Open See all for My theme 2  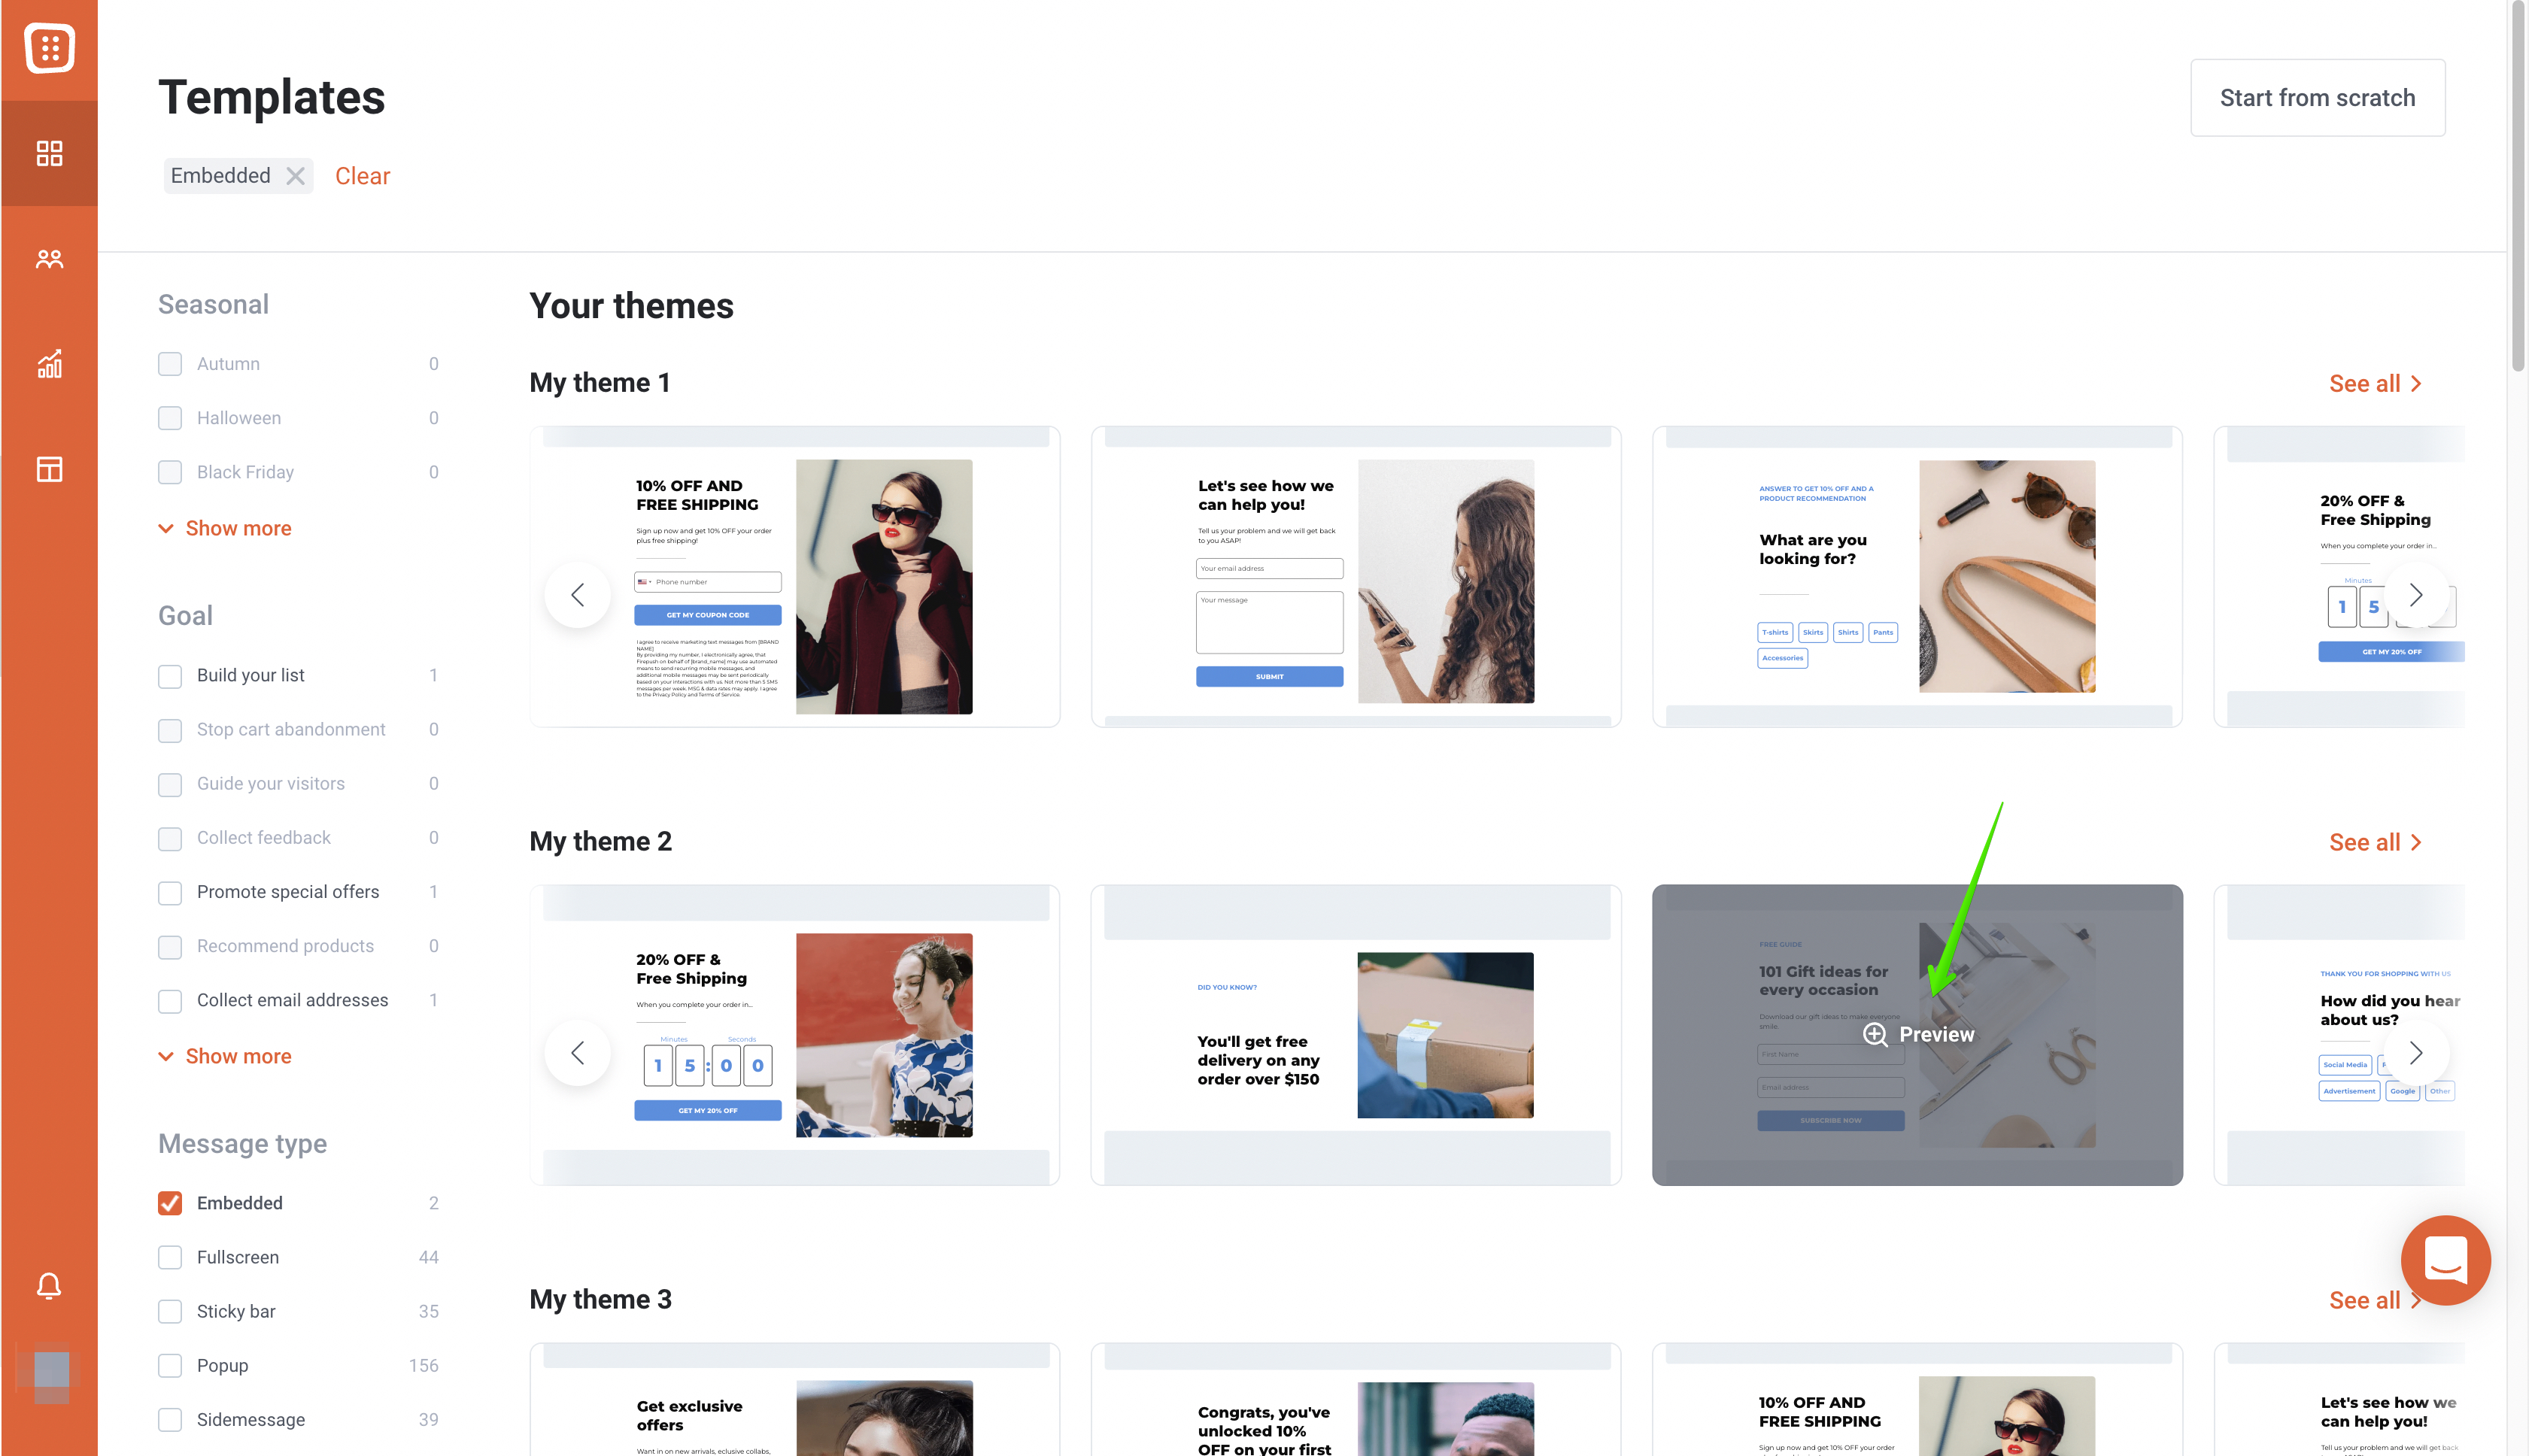click(2375, 842)
